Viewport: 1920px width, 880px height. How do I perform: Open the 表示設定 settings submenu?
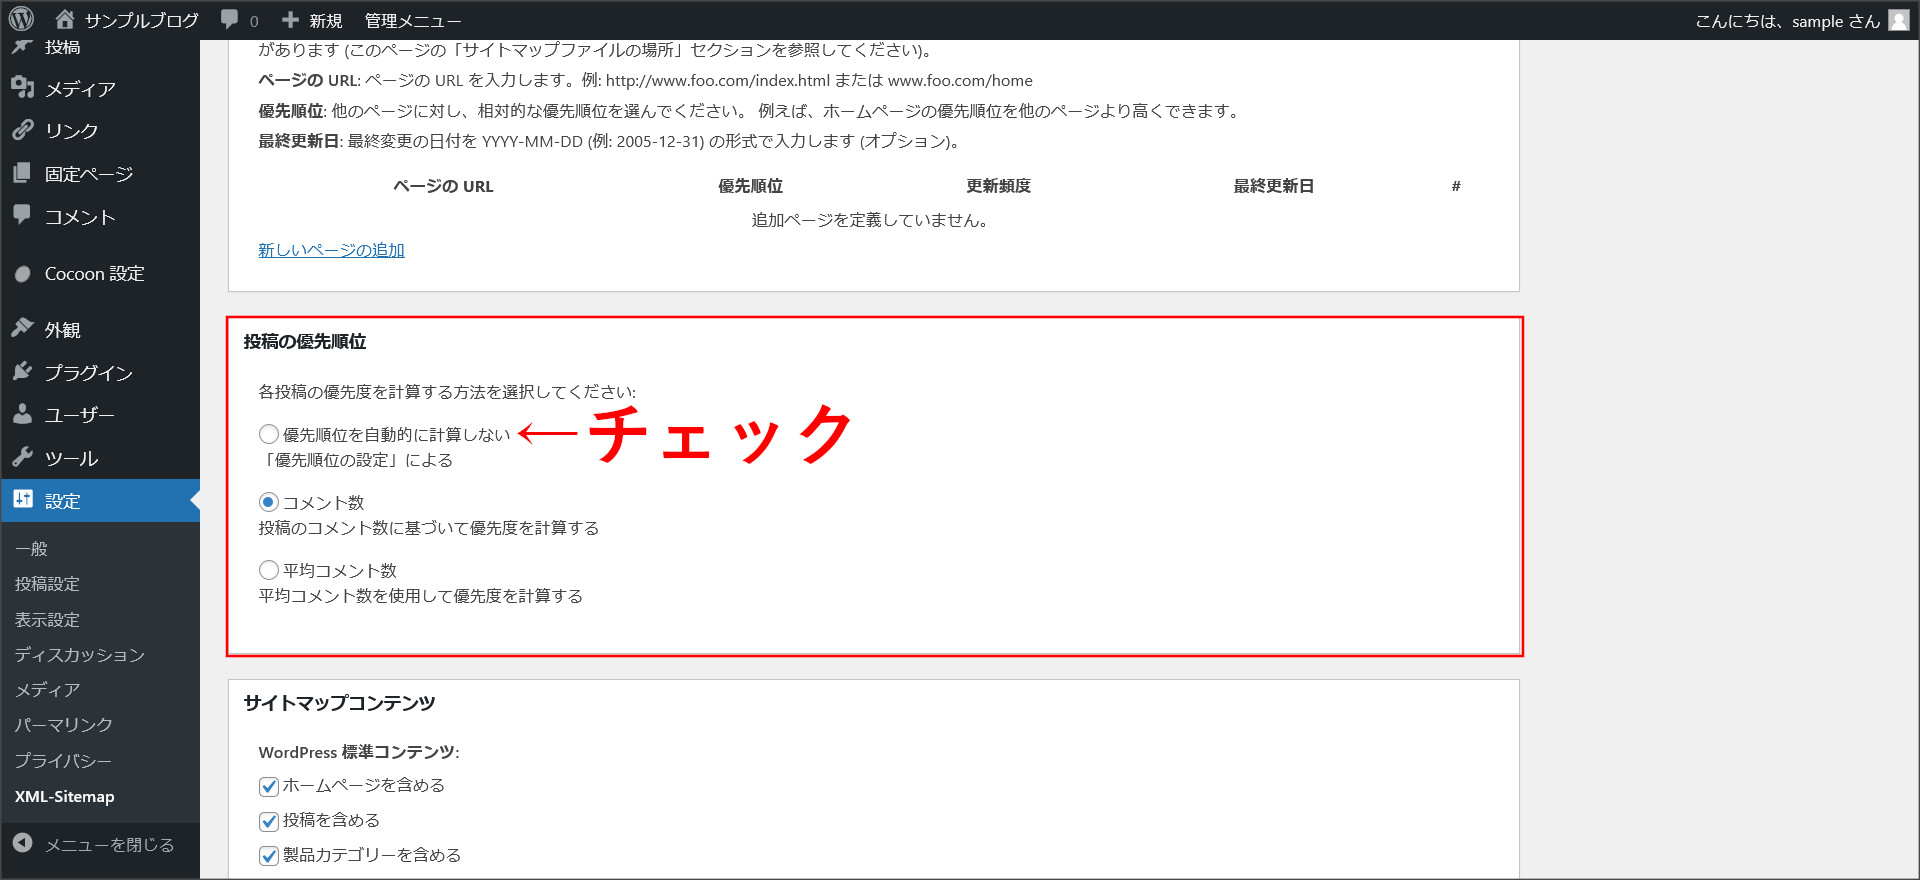47,620
